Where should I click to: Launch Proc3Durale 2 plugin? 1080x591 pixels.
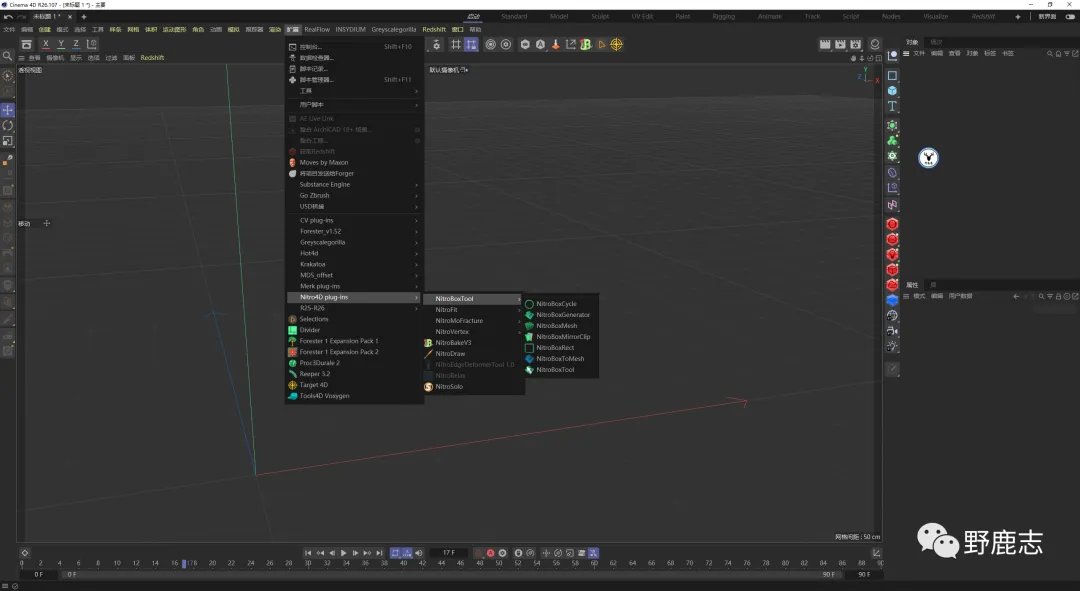pyautogui.click(x=354, y=363)
